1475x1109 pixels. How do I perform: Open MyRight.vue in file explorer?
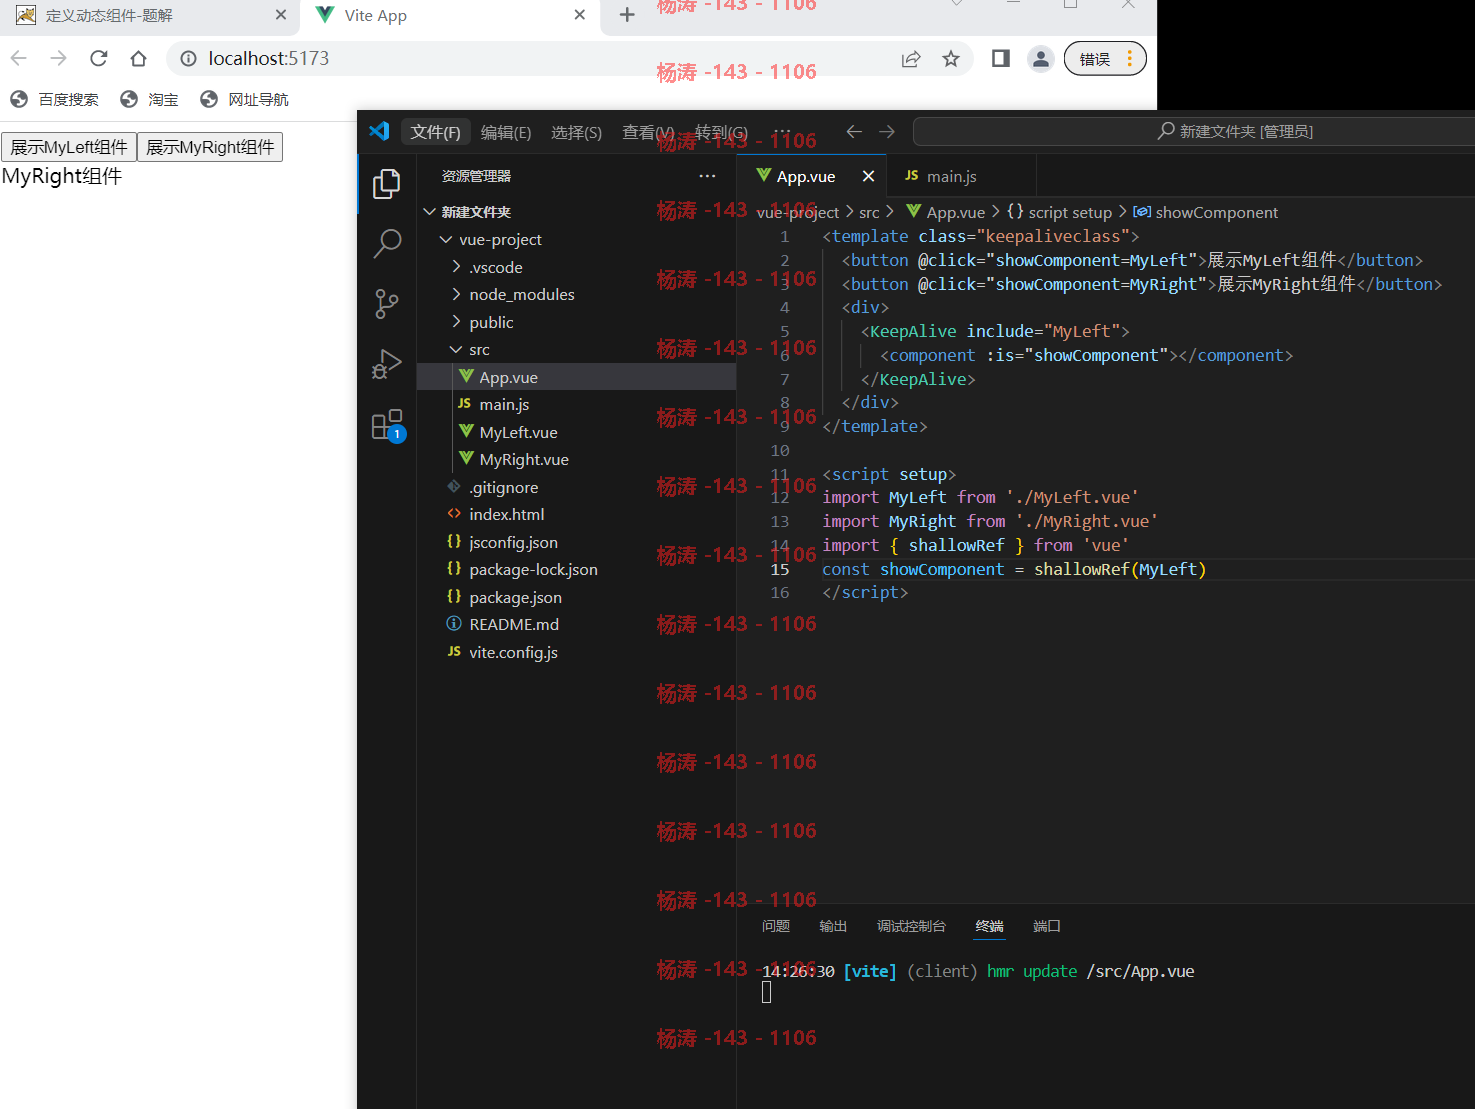tap(576, 460)
